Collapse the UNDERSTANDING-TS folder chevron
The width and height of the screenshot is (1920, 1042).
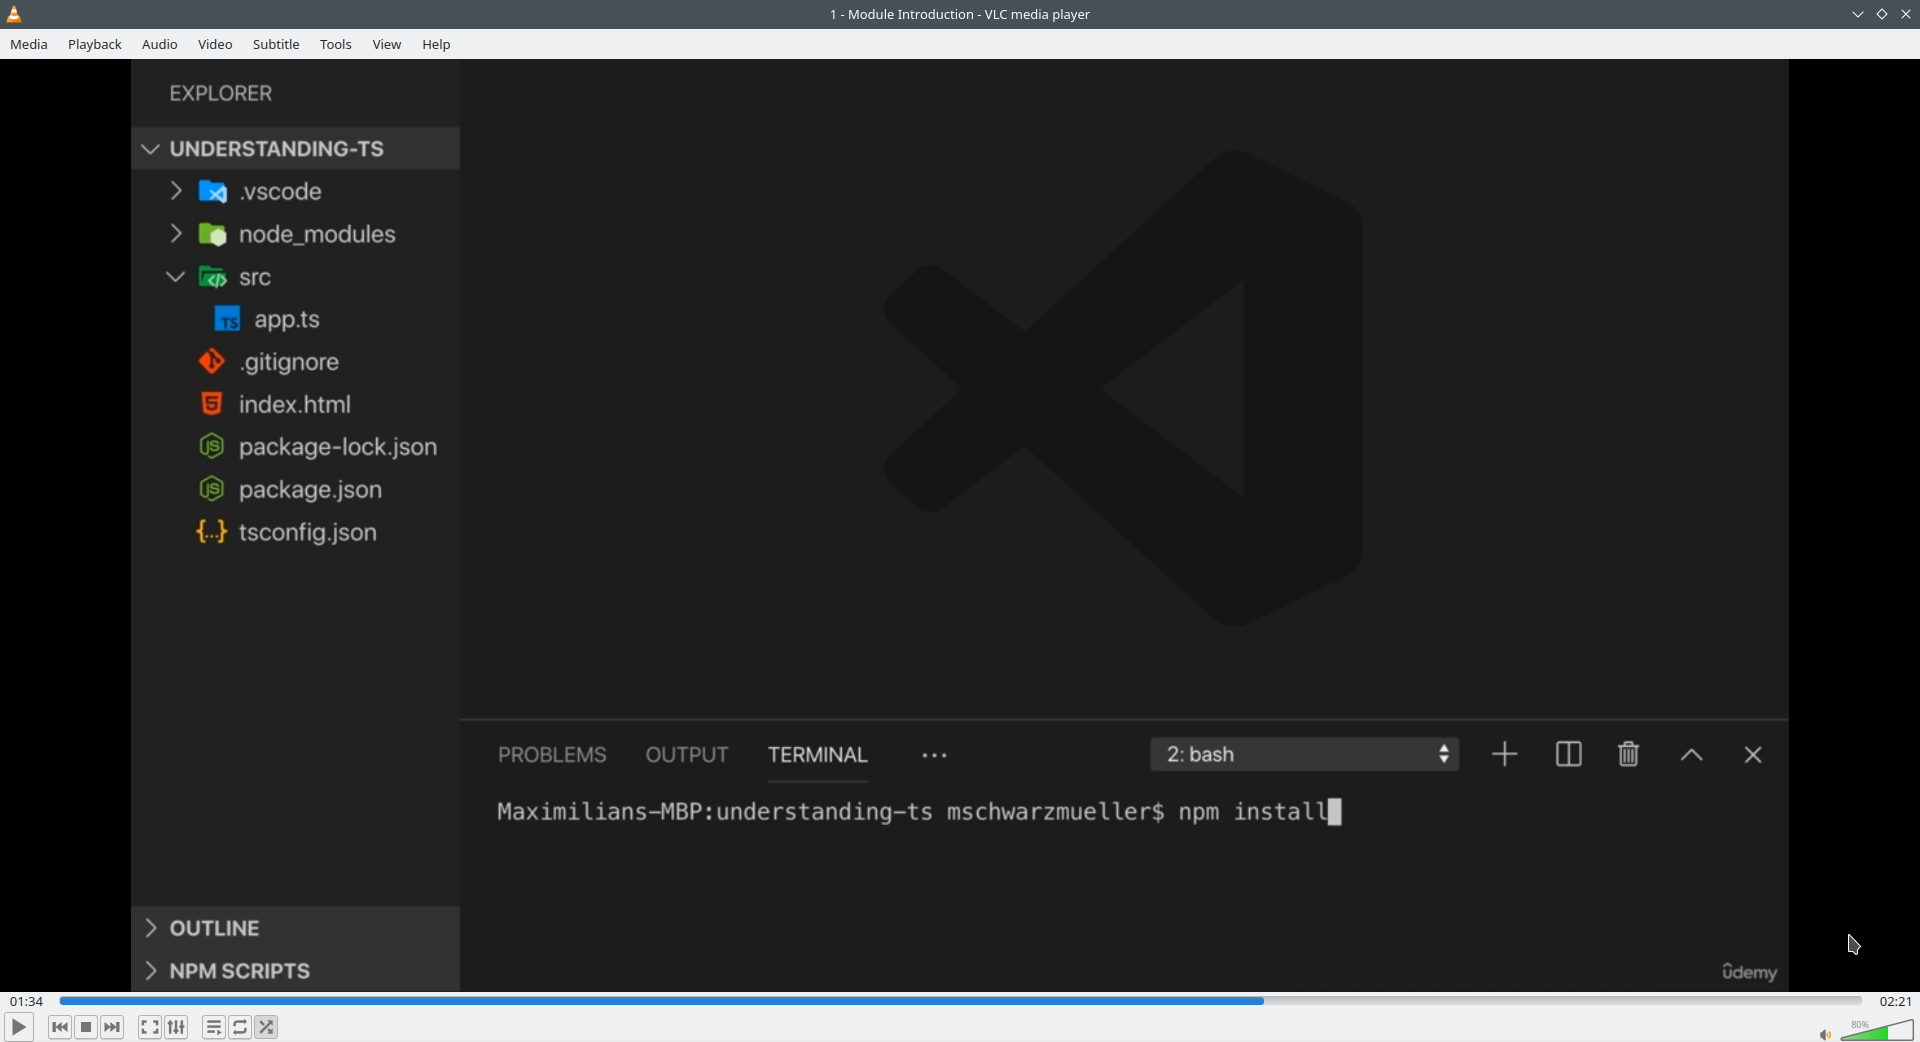(151, 149)
